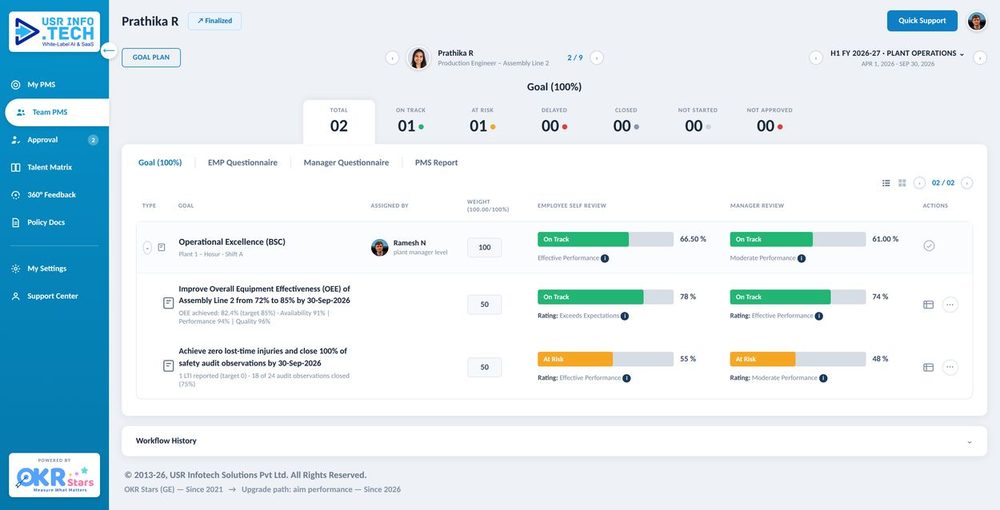Image resolution: width=1000 pixels, height=510 pixels.
Task: Click the OEE goal document icon
Action: pyautogui.click(x=168, y=303)
